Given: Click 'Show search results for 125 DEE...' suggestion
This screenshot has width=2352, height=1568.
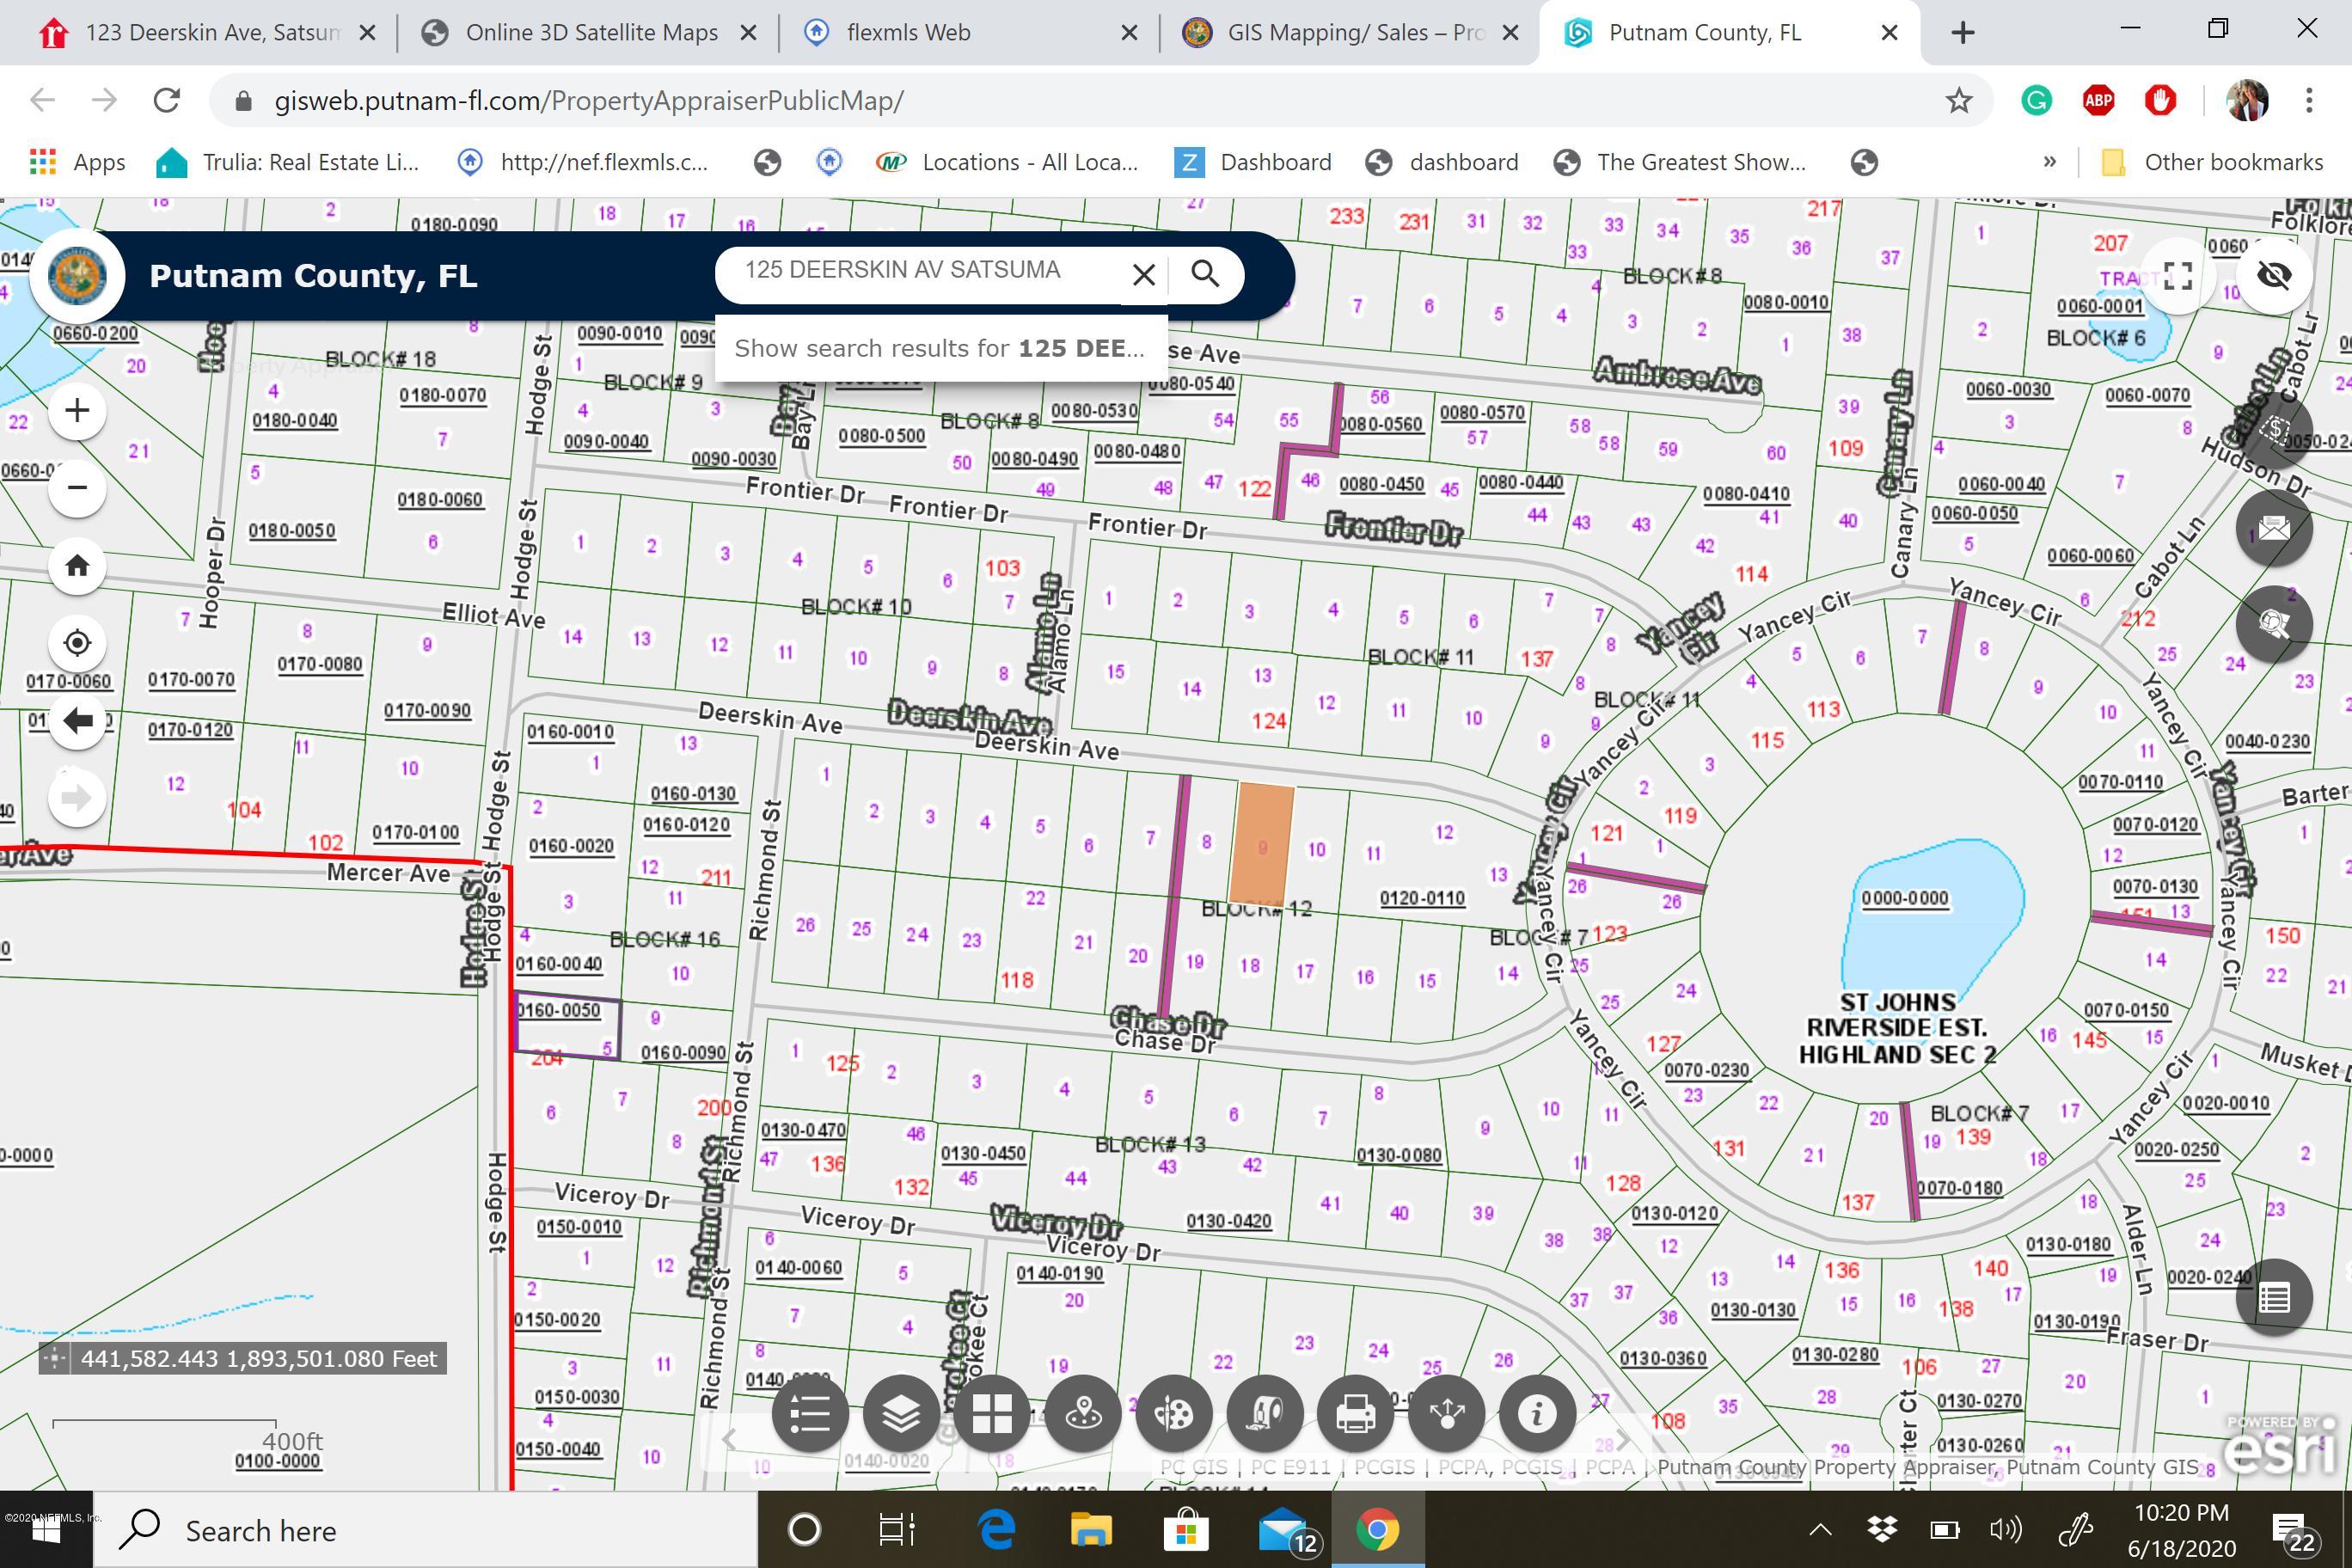Looking at the screenshot, I should click(939, 348).
